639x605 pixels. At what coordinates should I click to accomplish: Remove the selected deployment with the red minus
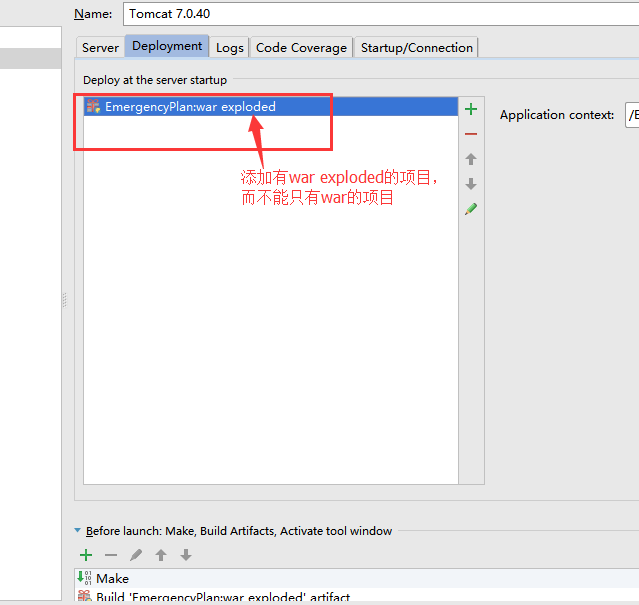coord(471,134)
